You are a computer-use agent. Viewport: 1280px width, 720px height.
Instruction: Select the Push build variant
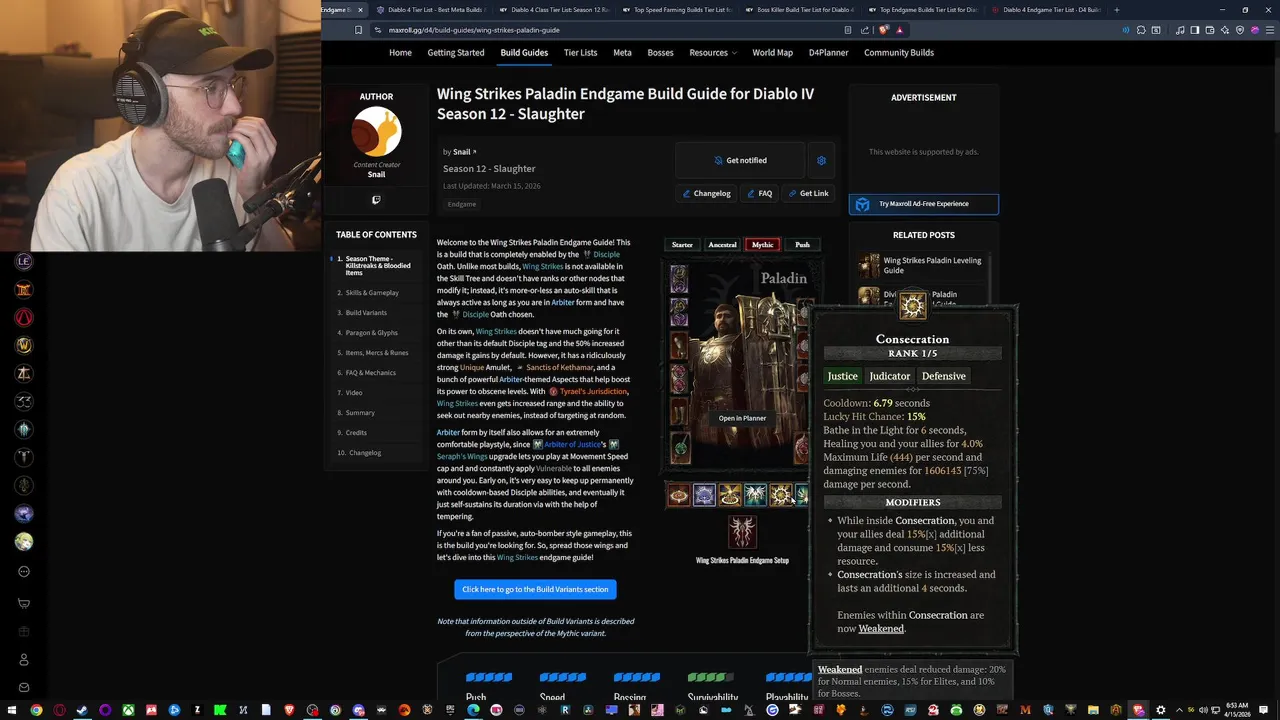pos(802,245)
